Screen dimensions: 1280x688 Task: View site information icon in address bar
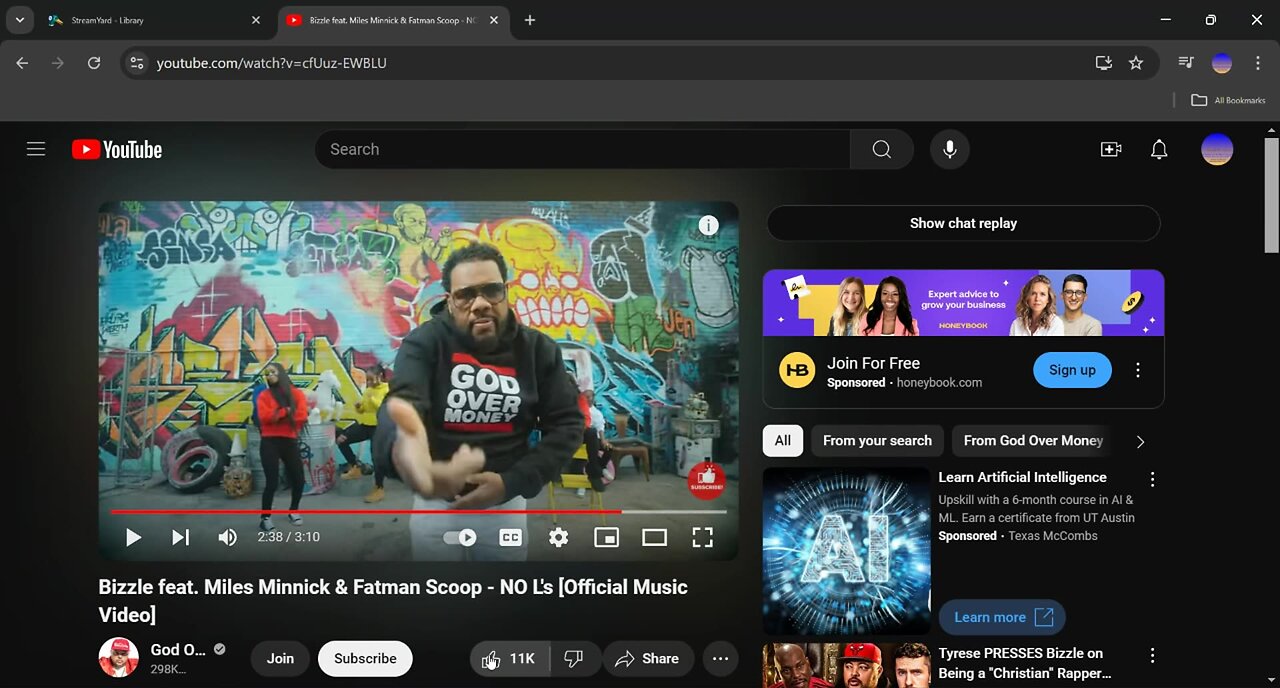pyautogui.click(x=137, y=63)
